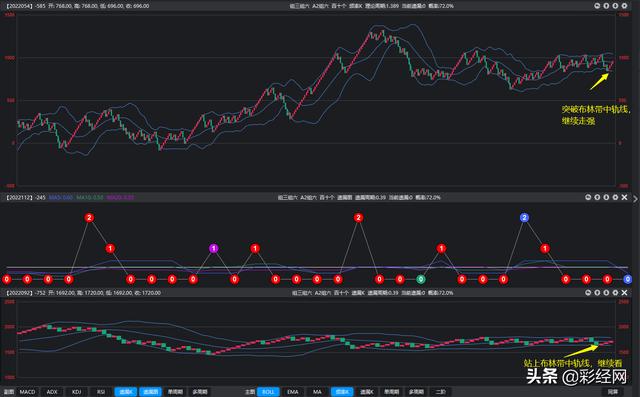Image resolution: width=640 pixels, height=397 pixels.
Task: Click the 72.0% probability text in top header
Action: click(441, 6)
